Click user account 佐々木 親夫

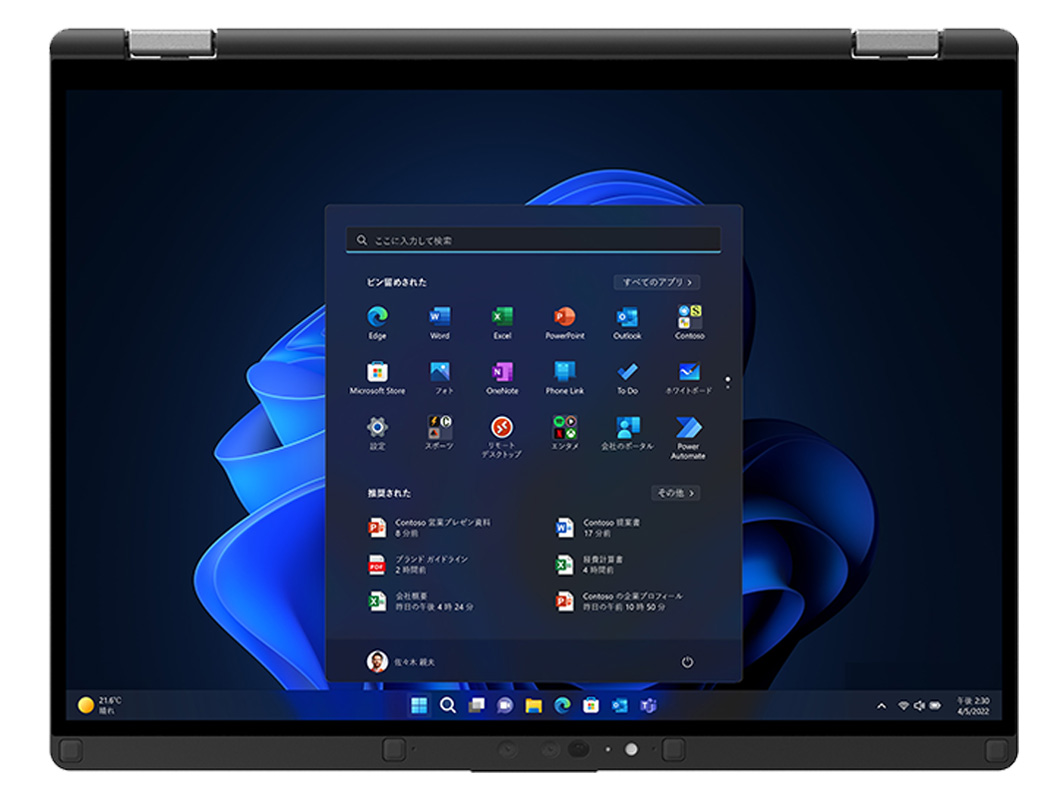click(x=401, y=662)
